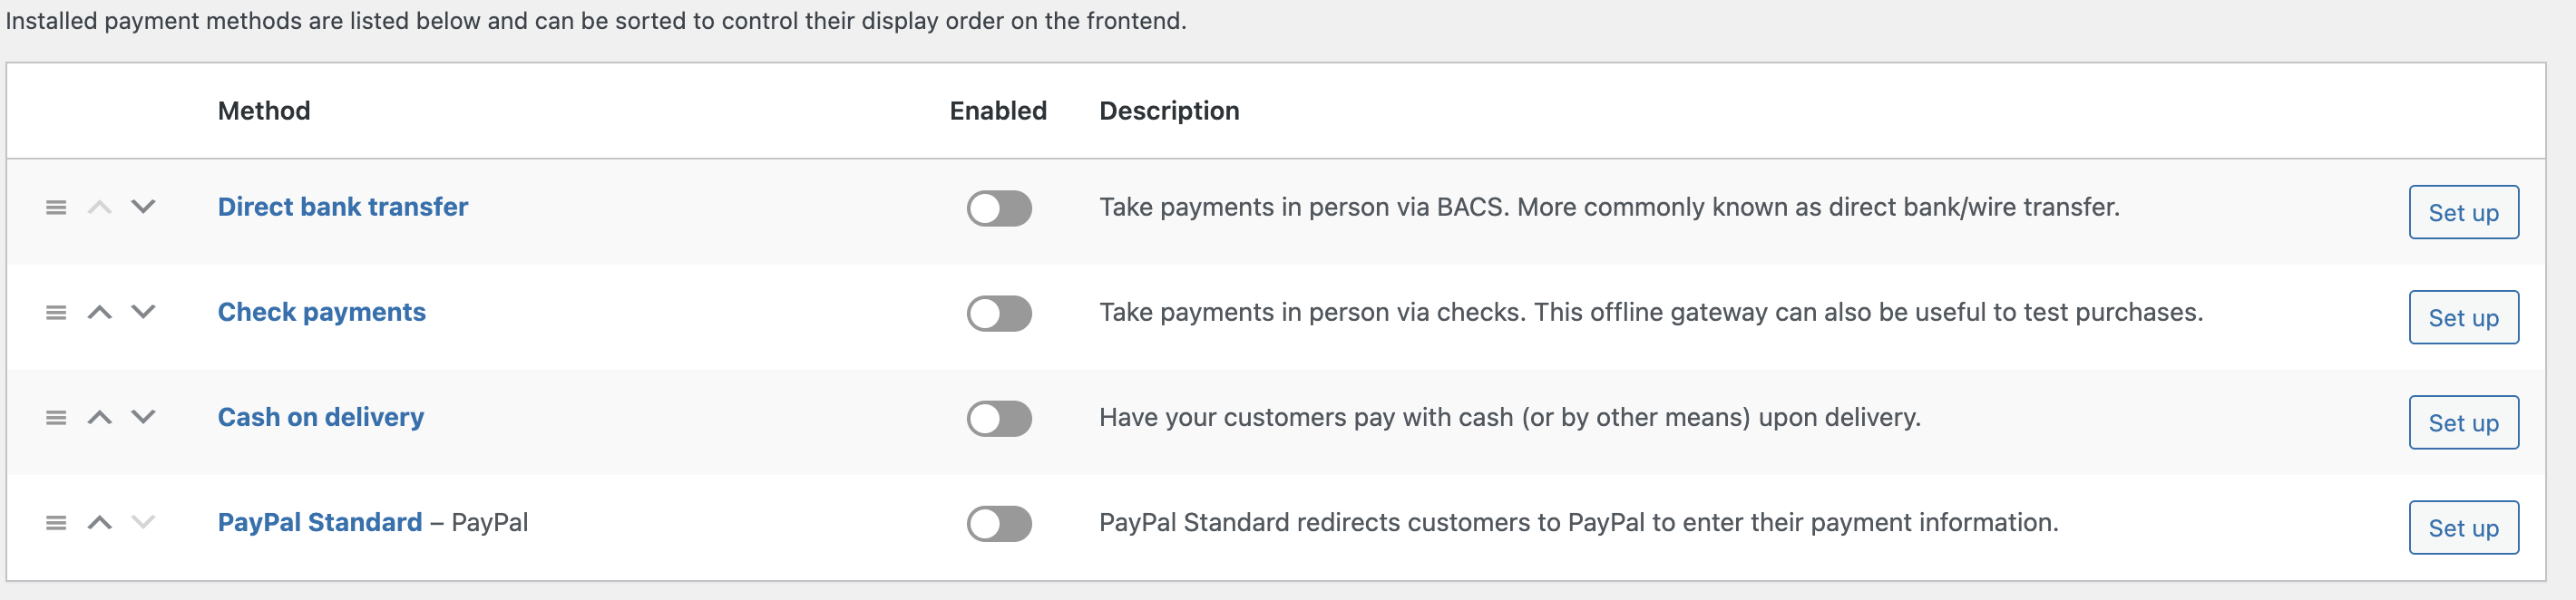Move Check payments up using the arrow
The height and width of the screenshot is (600, 2576).
click(100, 312)
